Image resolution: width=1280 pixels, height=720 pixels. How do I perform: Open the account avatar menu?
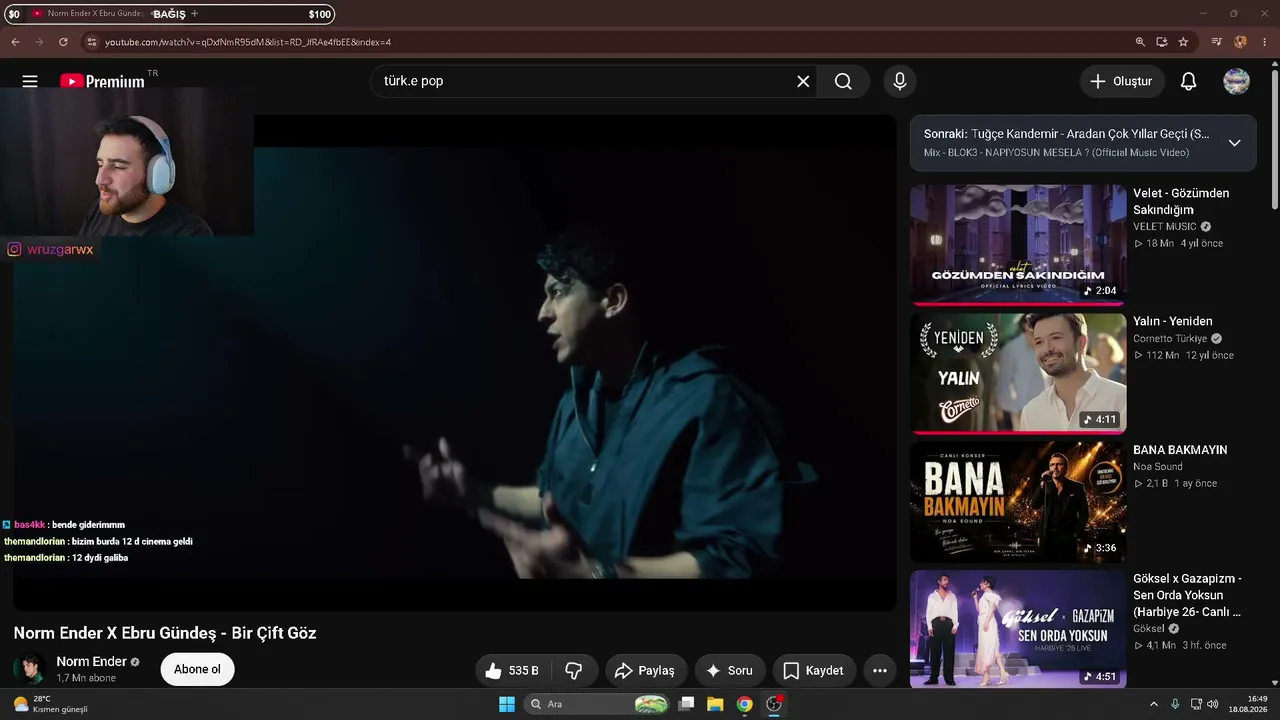point(1237,81)
